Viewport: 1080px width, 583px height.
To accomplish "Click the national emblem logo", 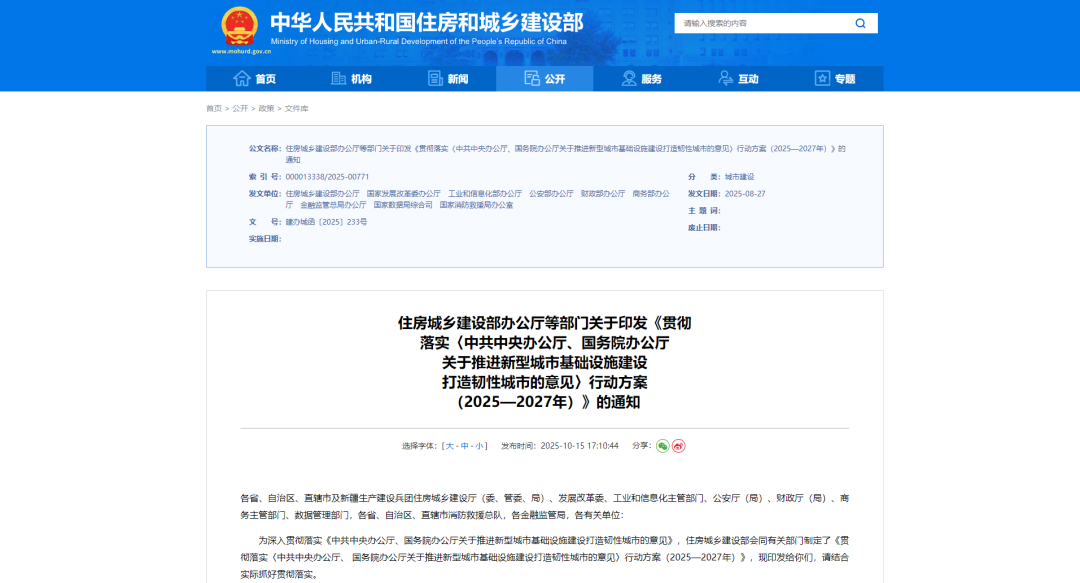I will (238, 25).
